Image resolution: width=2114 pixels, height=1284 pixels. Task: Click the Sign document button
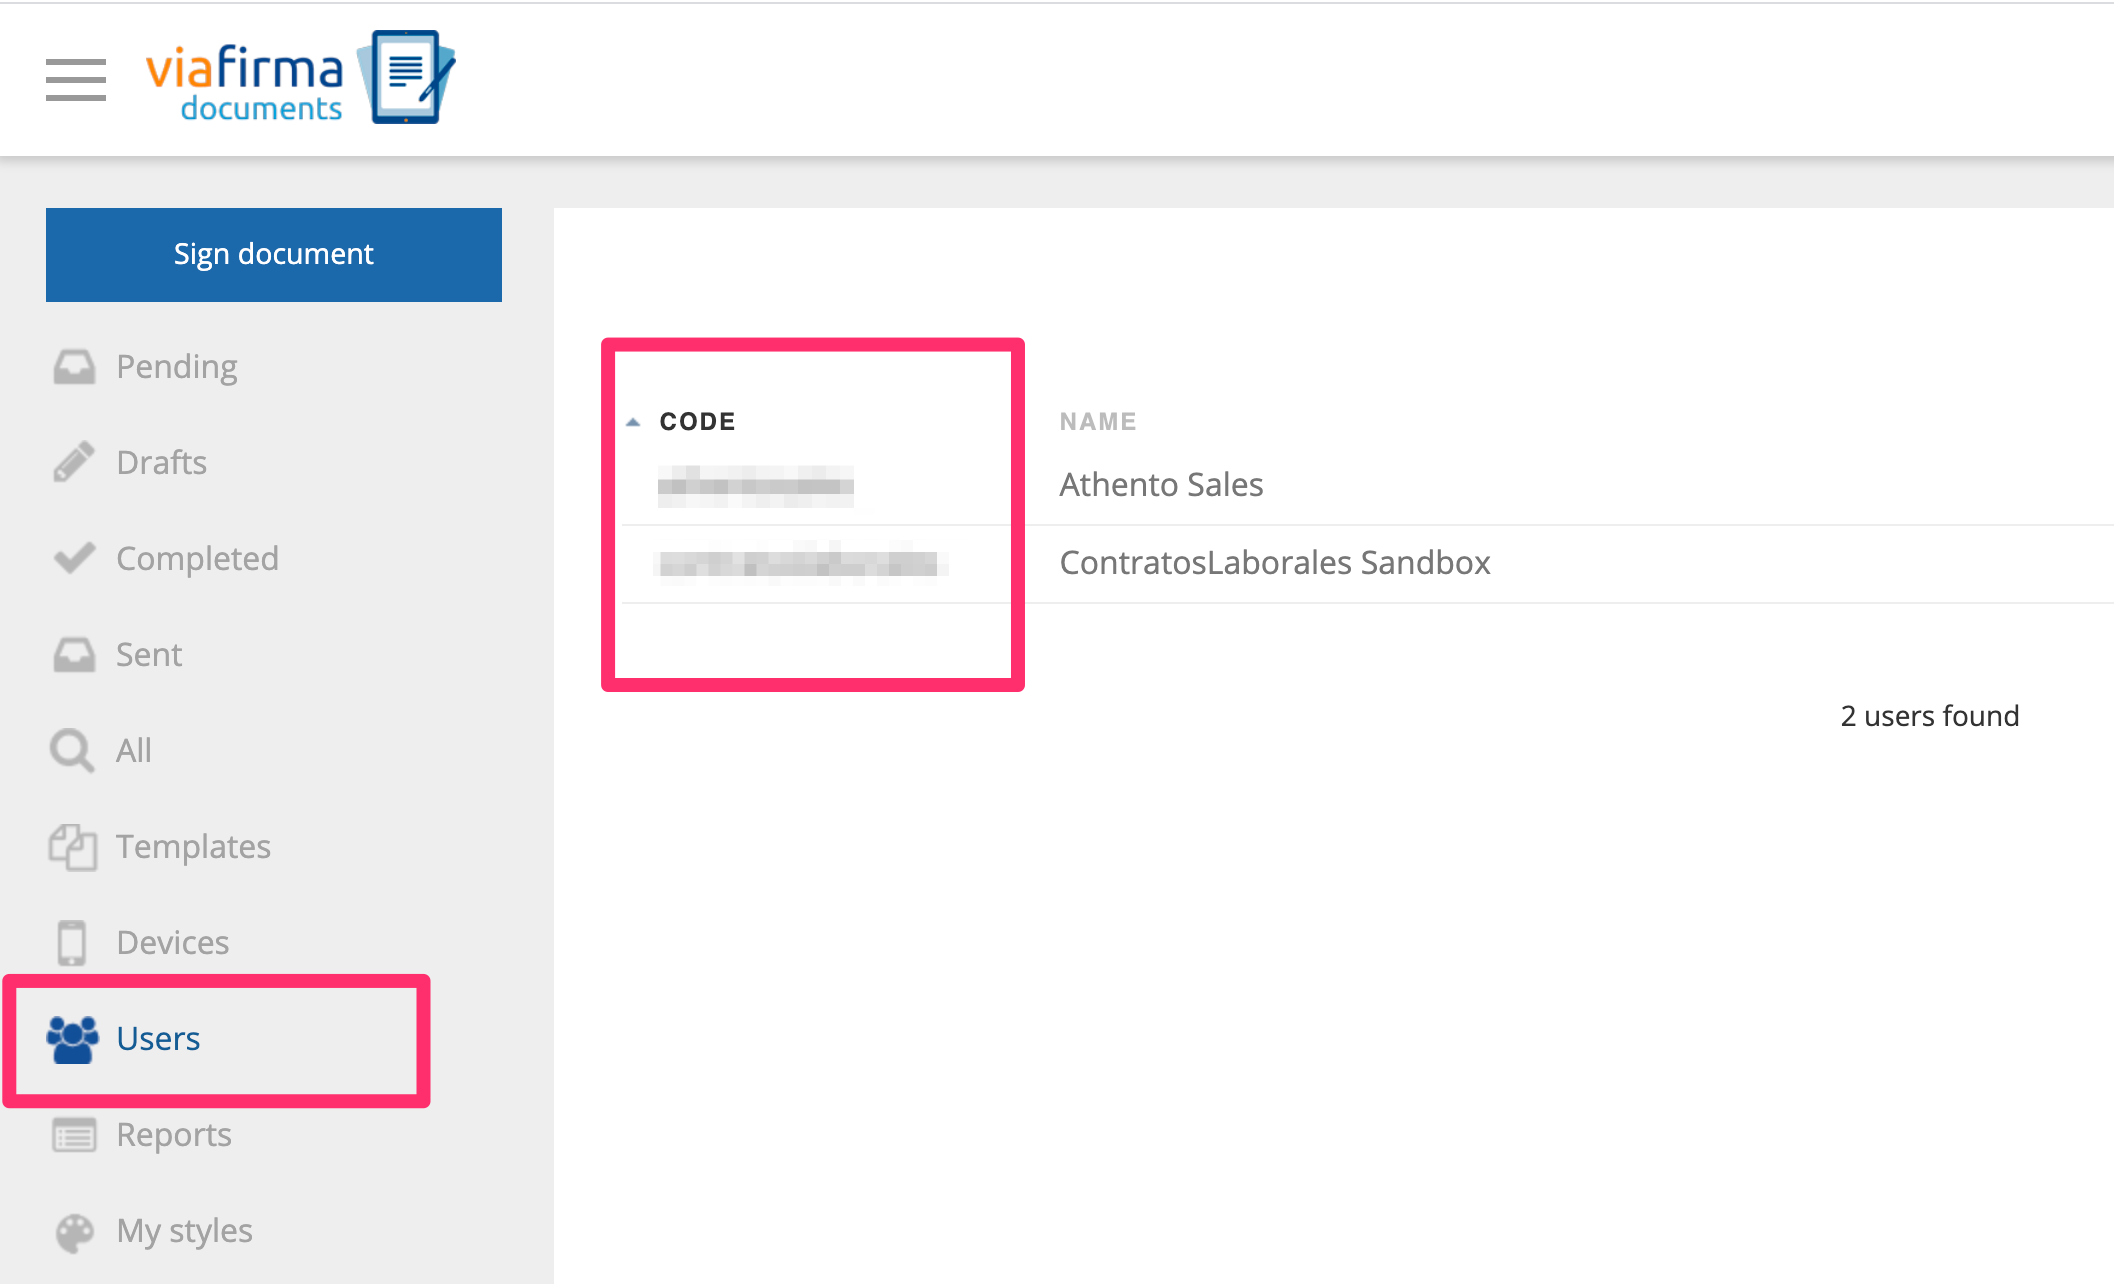click(x=273, y=254)
